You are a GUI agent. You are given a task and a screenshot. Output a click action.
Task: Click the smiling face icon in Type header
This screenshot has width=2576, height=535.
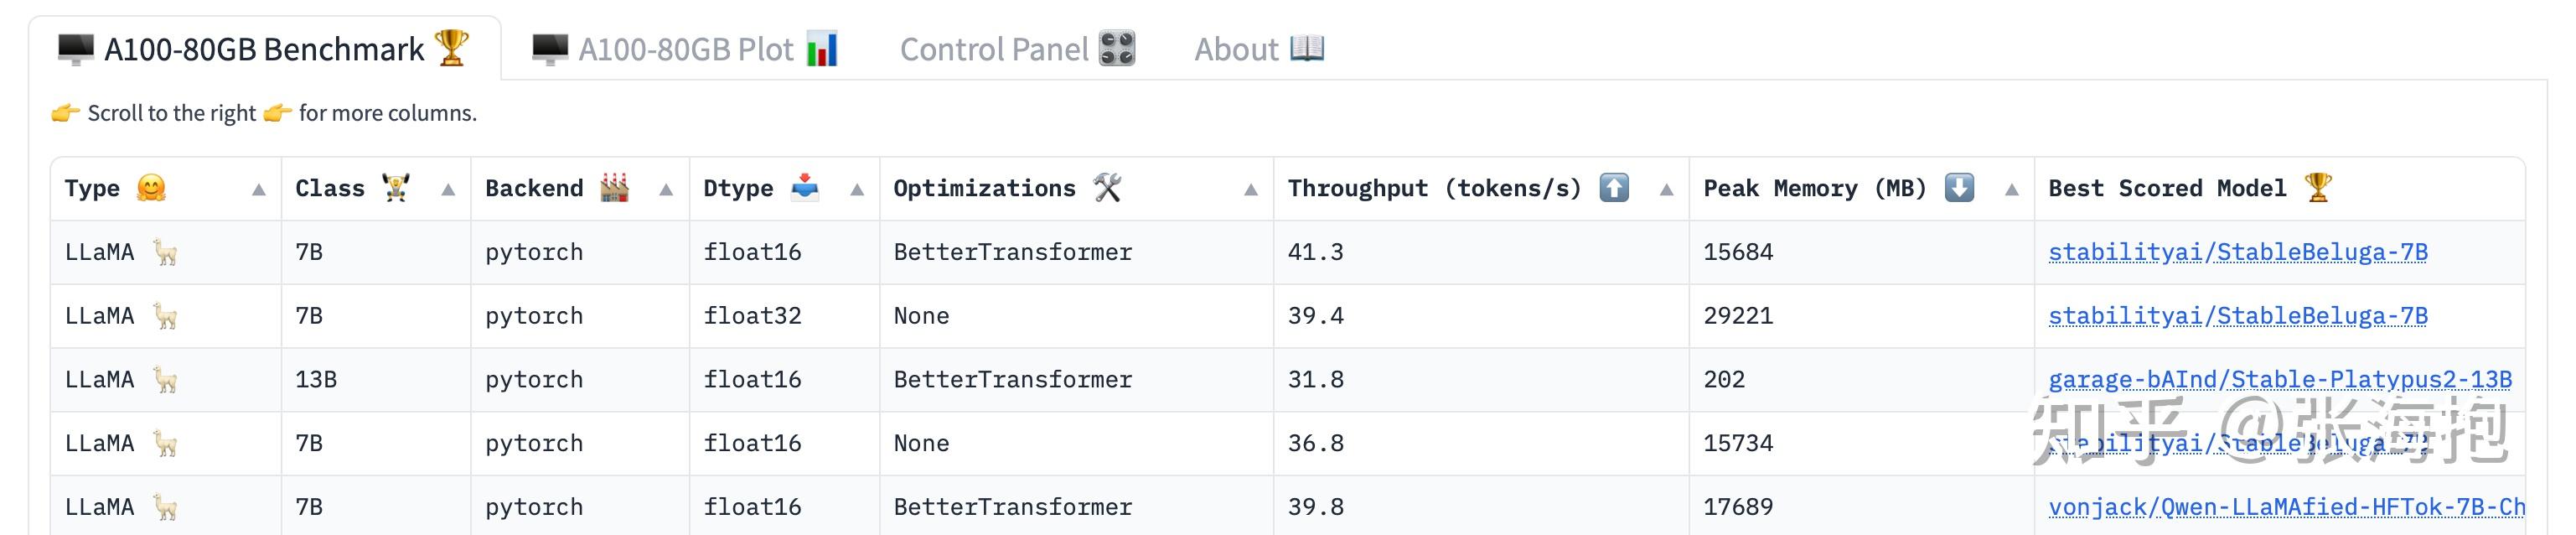point(151,188)
